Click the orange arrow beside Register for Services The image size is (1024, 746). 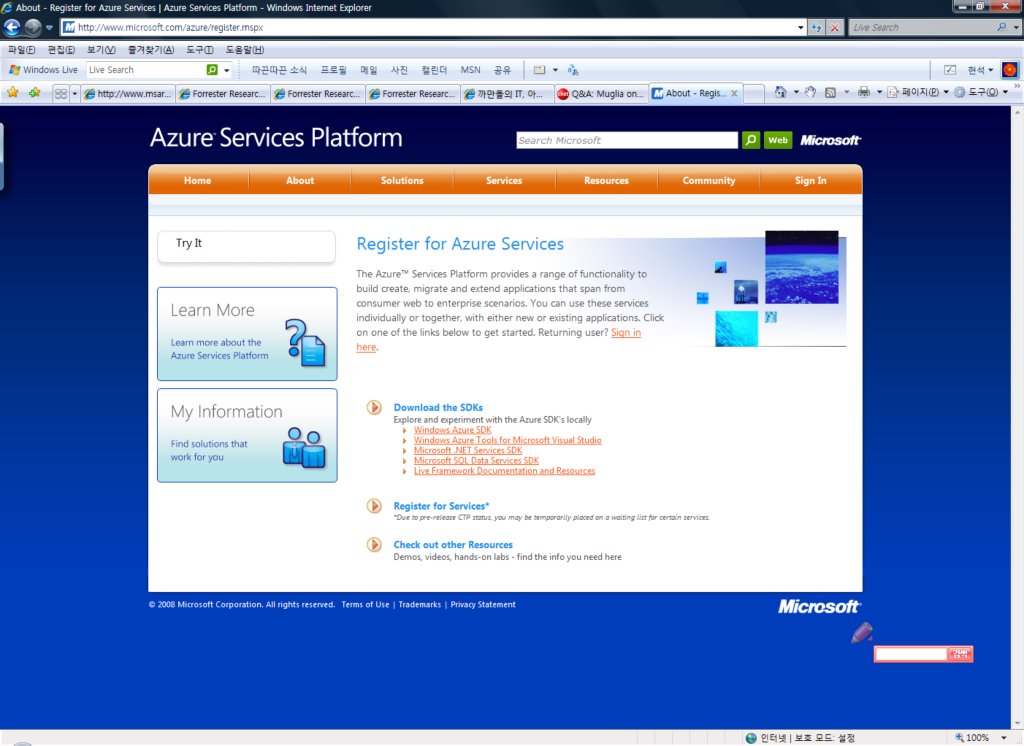(x=374, y=506)
